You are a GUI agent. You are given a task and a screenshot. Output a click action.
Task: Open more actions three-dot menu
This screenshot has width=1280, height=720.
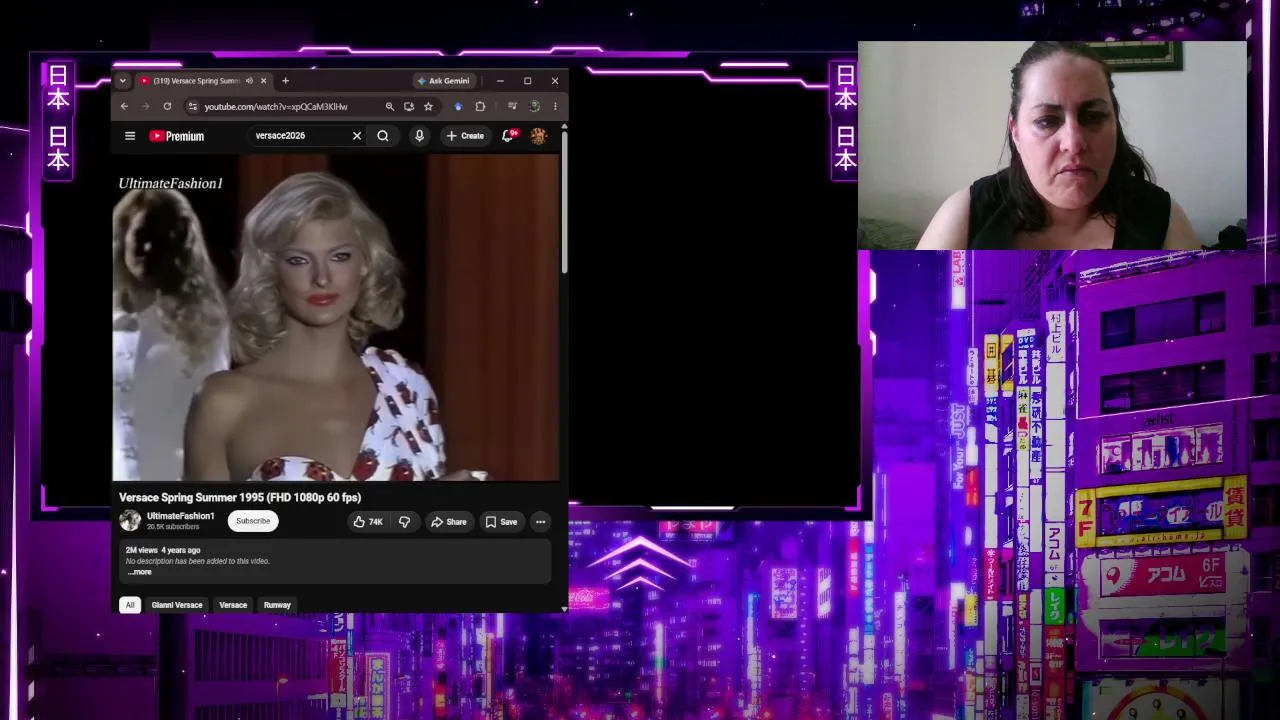(x=540, y=522)
